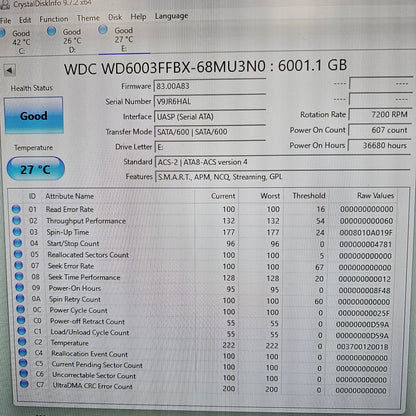
Task: Switch to drive C: disk tab
Action: tap(18, 42)
